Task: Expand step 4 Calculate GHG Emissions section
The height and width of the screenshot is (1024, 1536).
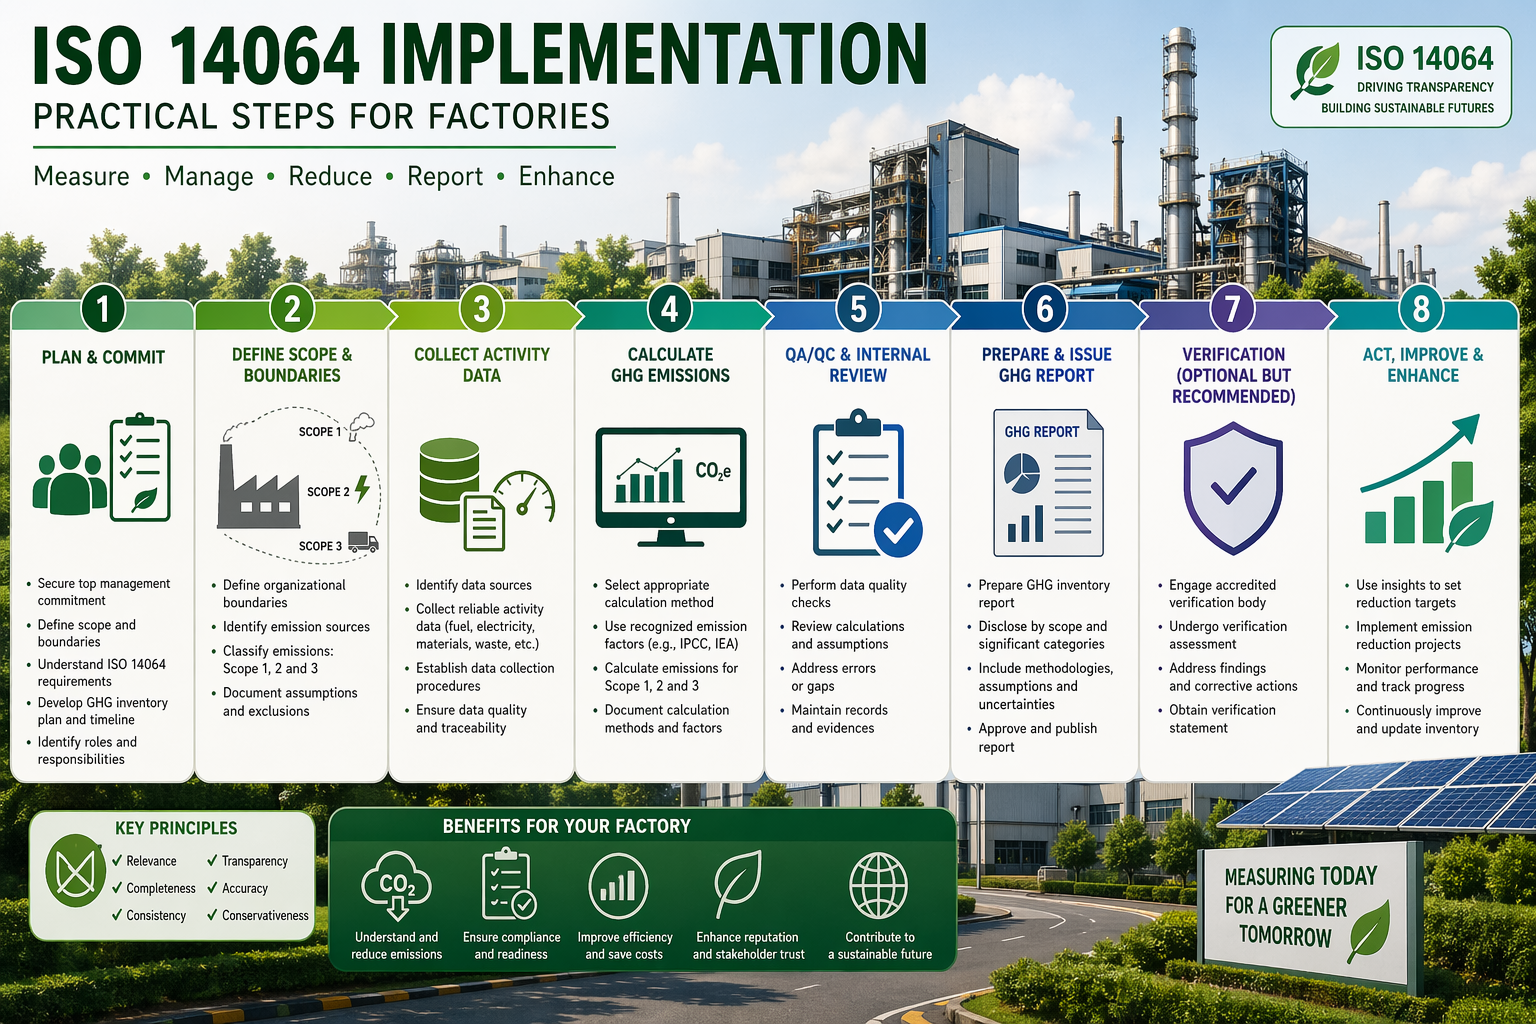Action: pos(670,365)
